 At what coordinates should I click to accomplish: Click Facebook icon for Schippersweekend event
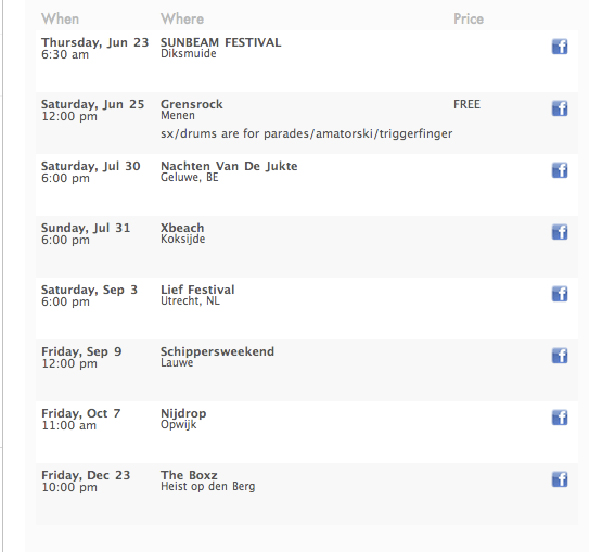point(559,356)
